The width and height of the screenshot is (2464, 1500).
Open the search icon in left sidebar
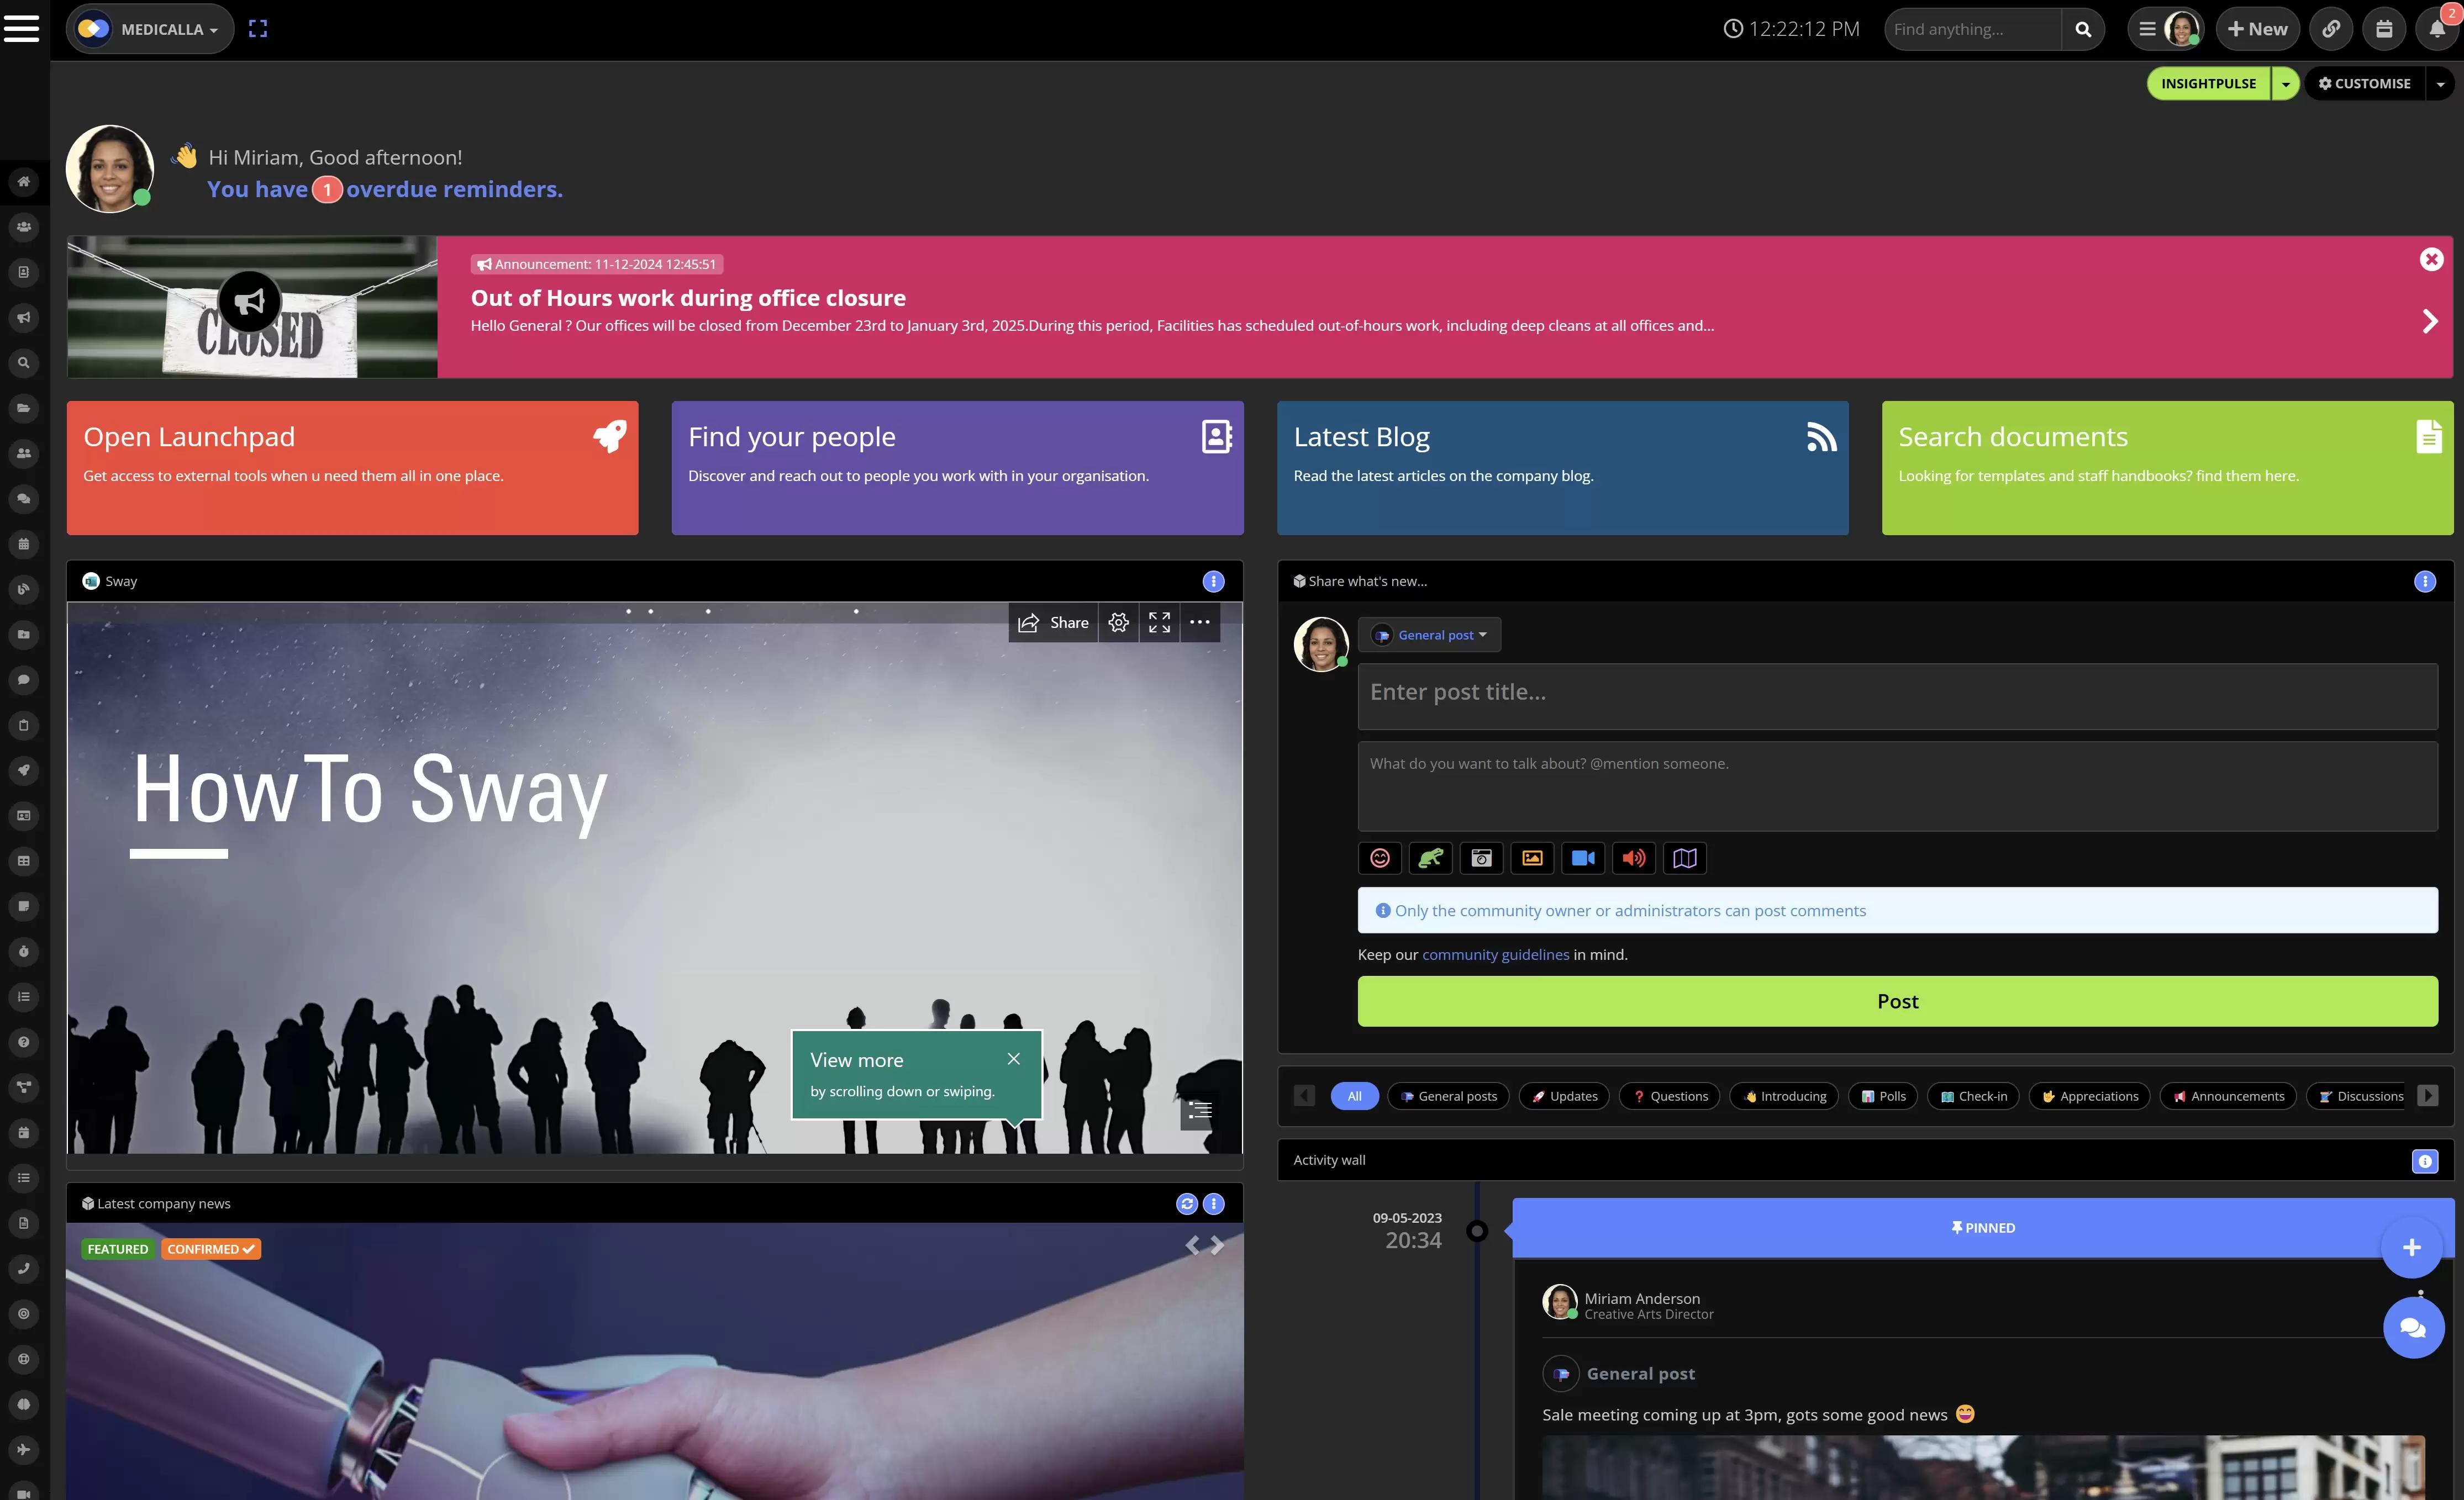point(24,362)
